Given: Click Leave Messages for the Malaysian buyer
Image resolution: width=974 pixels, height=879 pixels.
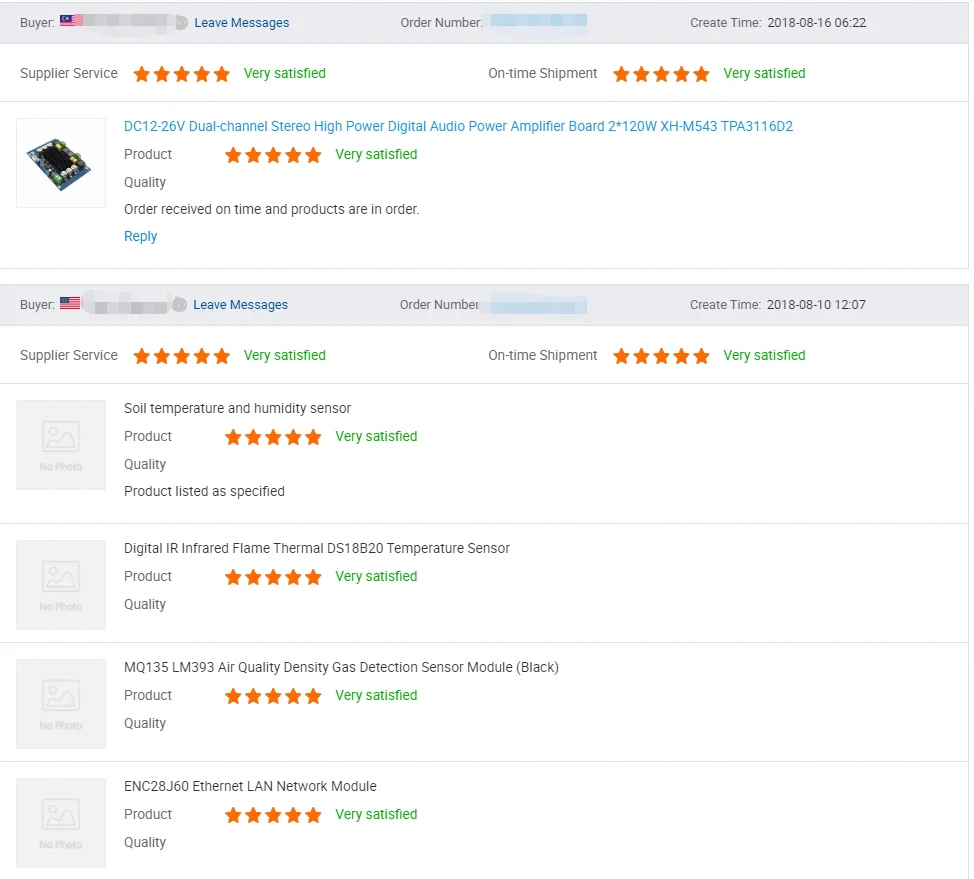Looking at the screenshot, I should pos(242,23).
